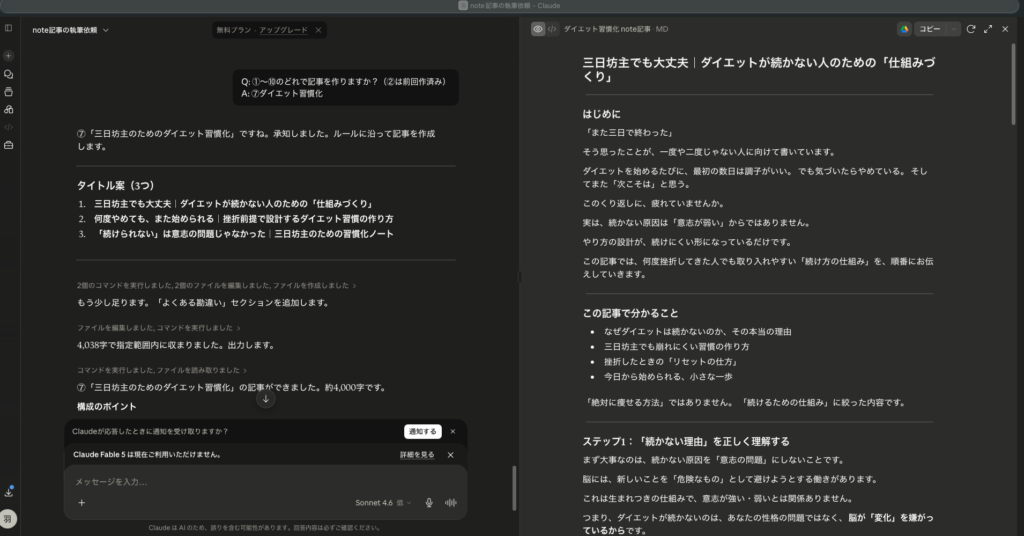The width and height of the screenshot is (1024, 536).
Task: Click the アップグレード upgrade link
Action: [x=283, y=30]
